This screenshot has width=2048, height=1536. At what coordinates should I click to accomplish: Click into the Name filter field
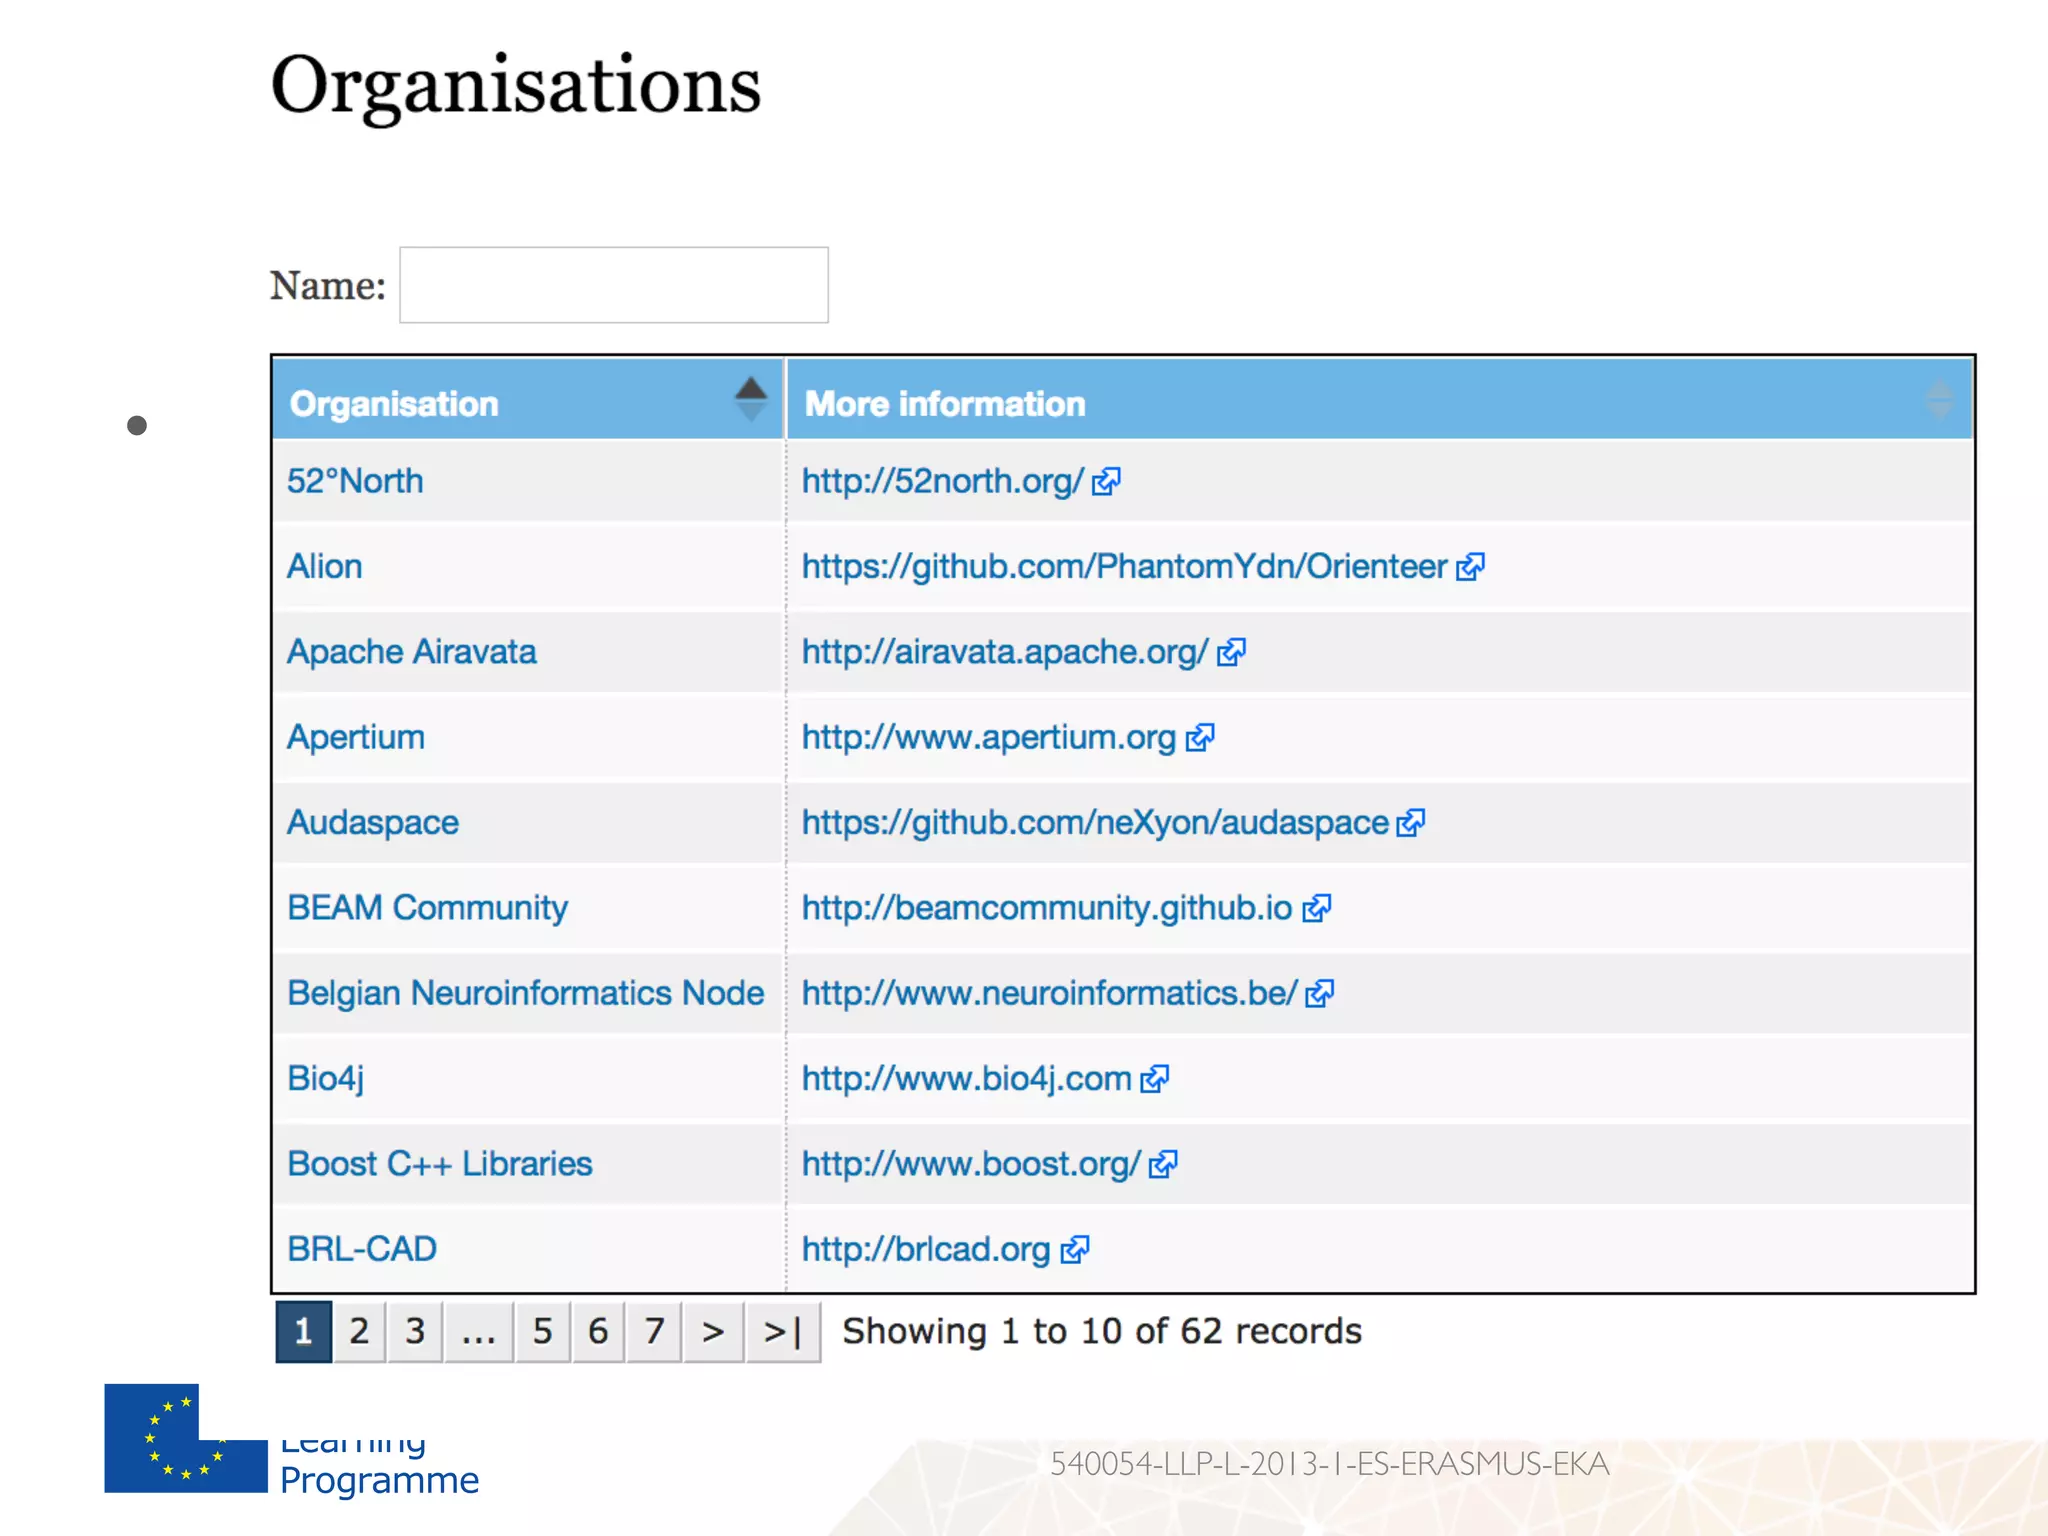click(x=614, y=285)
